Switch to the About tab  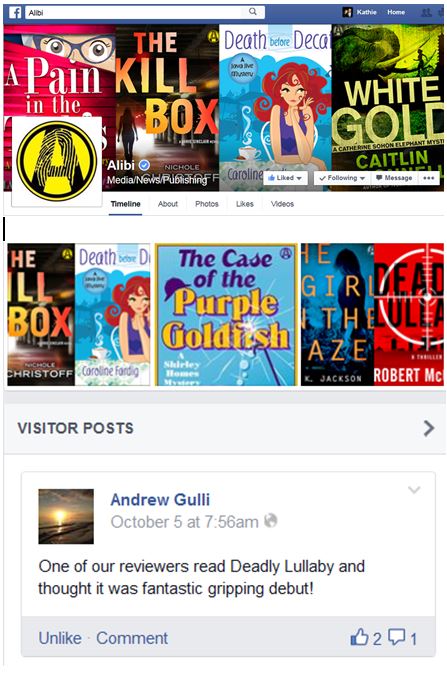coord(168,204)
